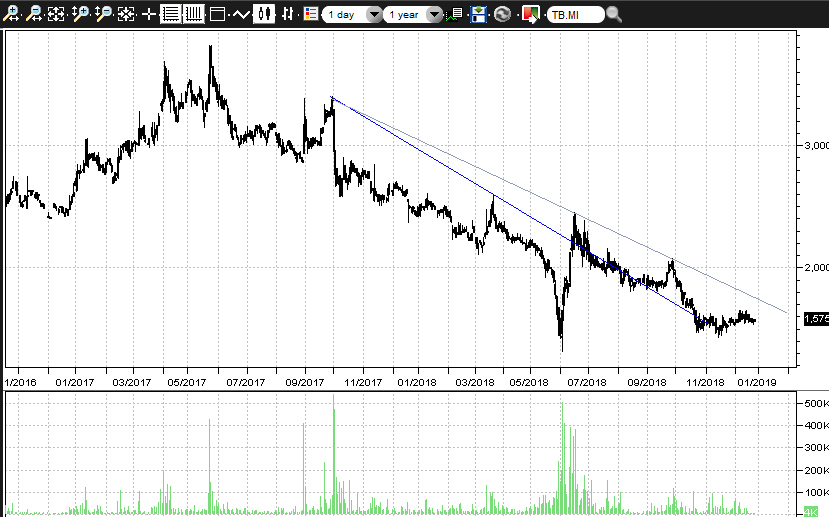The width and height of the screenshot is (829, 517).
Task: Click the 2,000 price axis label
Action: 816,267
